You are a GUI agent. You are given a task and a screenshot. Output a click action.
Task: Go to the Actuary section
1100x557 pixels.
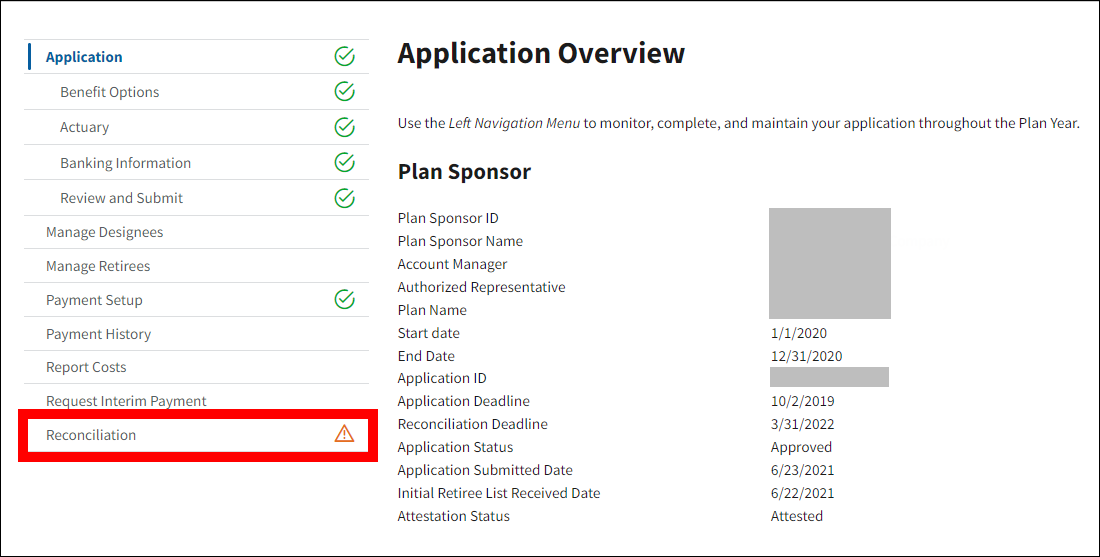(84, 127)
